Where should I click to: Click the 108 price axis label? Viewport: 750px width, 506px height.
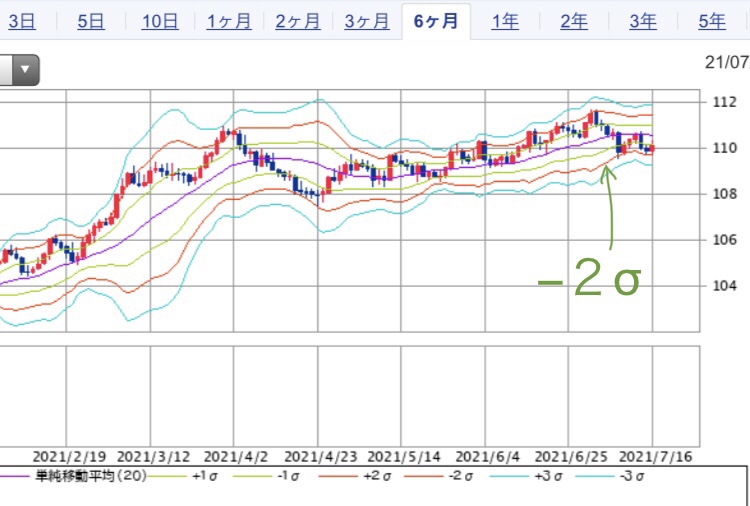click(x=724, y=194)
